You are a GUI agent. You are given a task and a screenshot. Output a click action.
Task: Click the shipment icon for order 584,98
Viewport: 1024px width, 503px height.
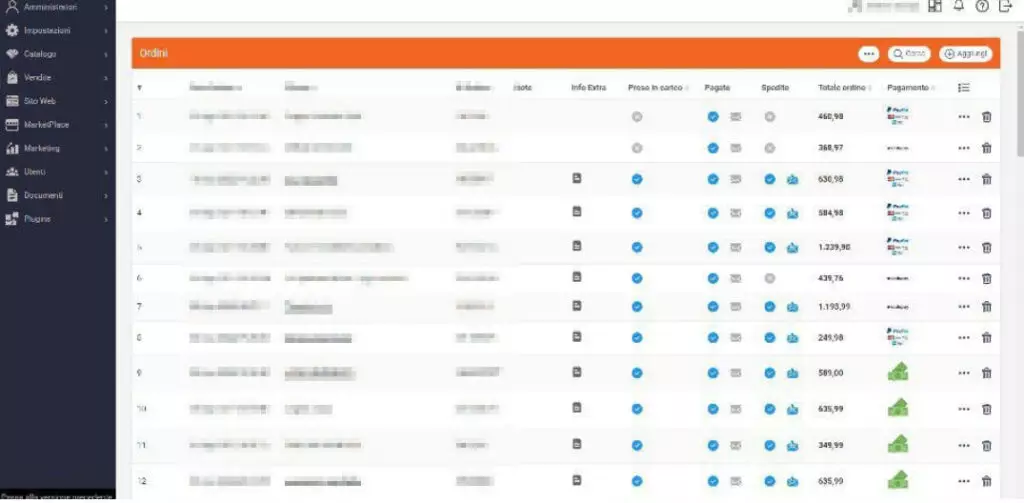792,213
